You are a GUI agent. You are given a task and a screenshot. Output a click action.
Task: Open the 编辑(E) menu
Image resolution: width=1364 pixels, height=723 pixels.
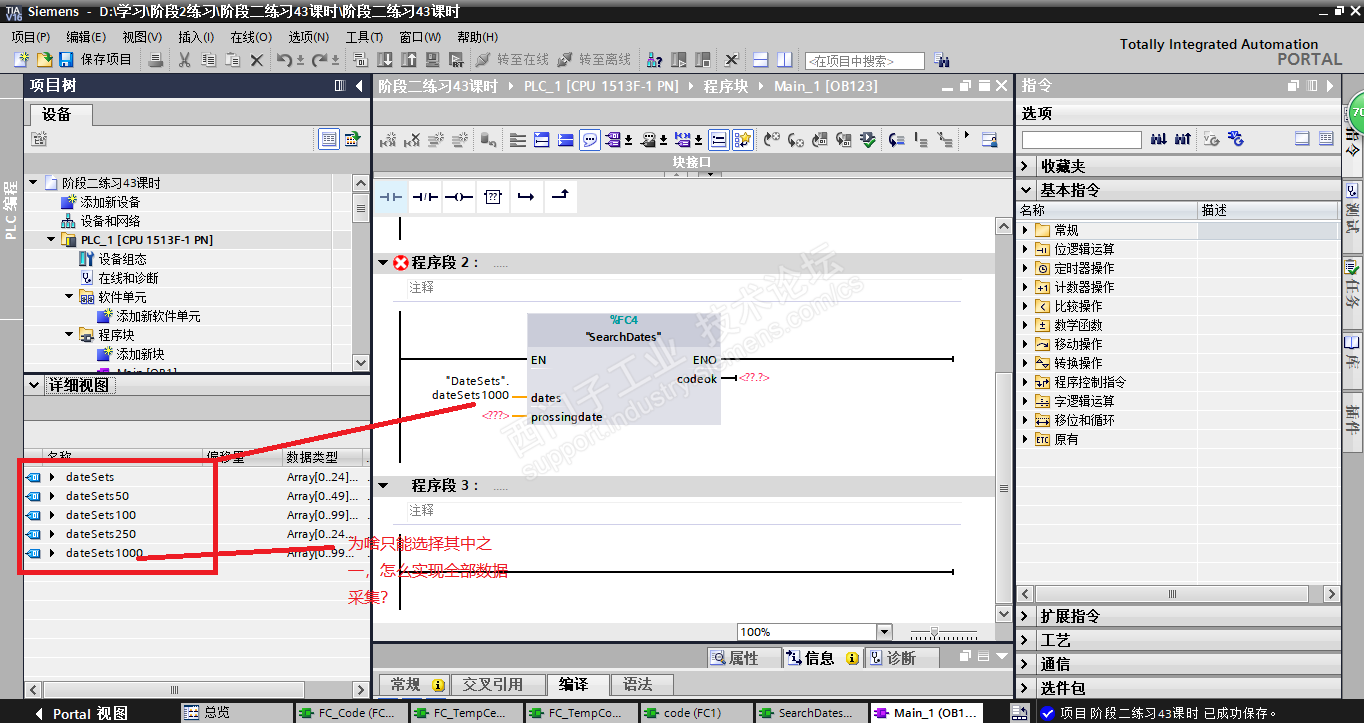(x=86, y=37)
